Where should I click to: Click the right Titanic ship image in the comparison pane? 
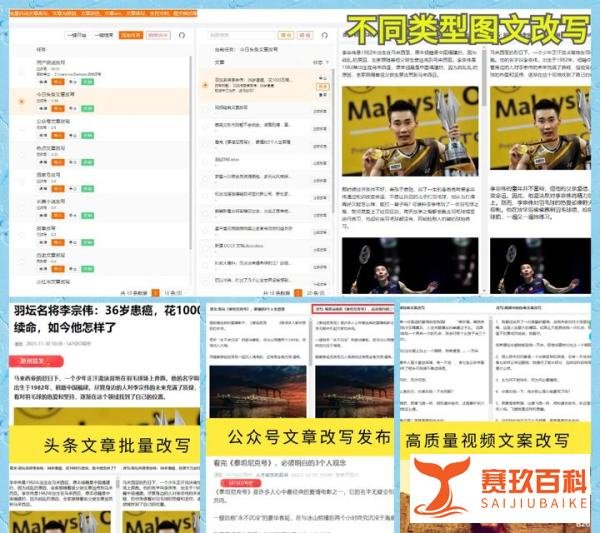[354, 392]
